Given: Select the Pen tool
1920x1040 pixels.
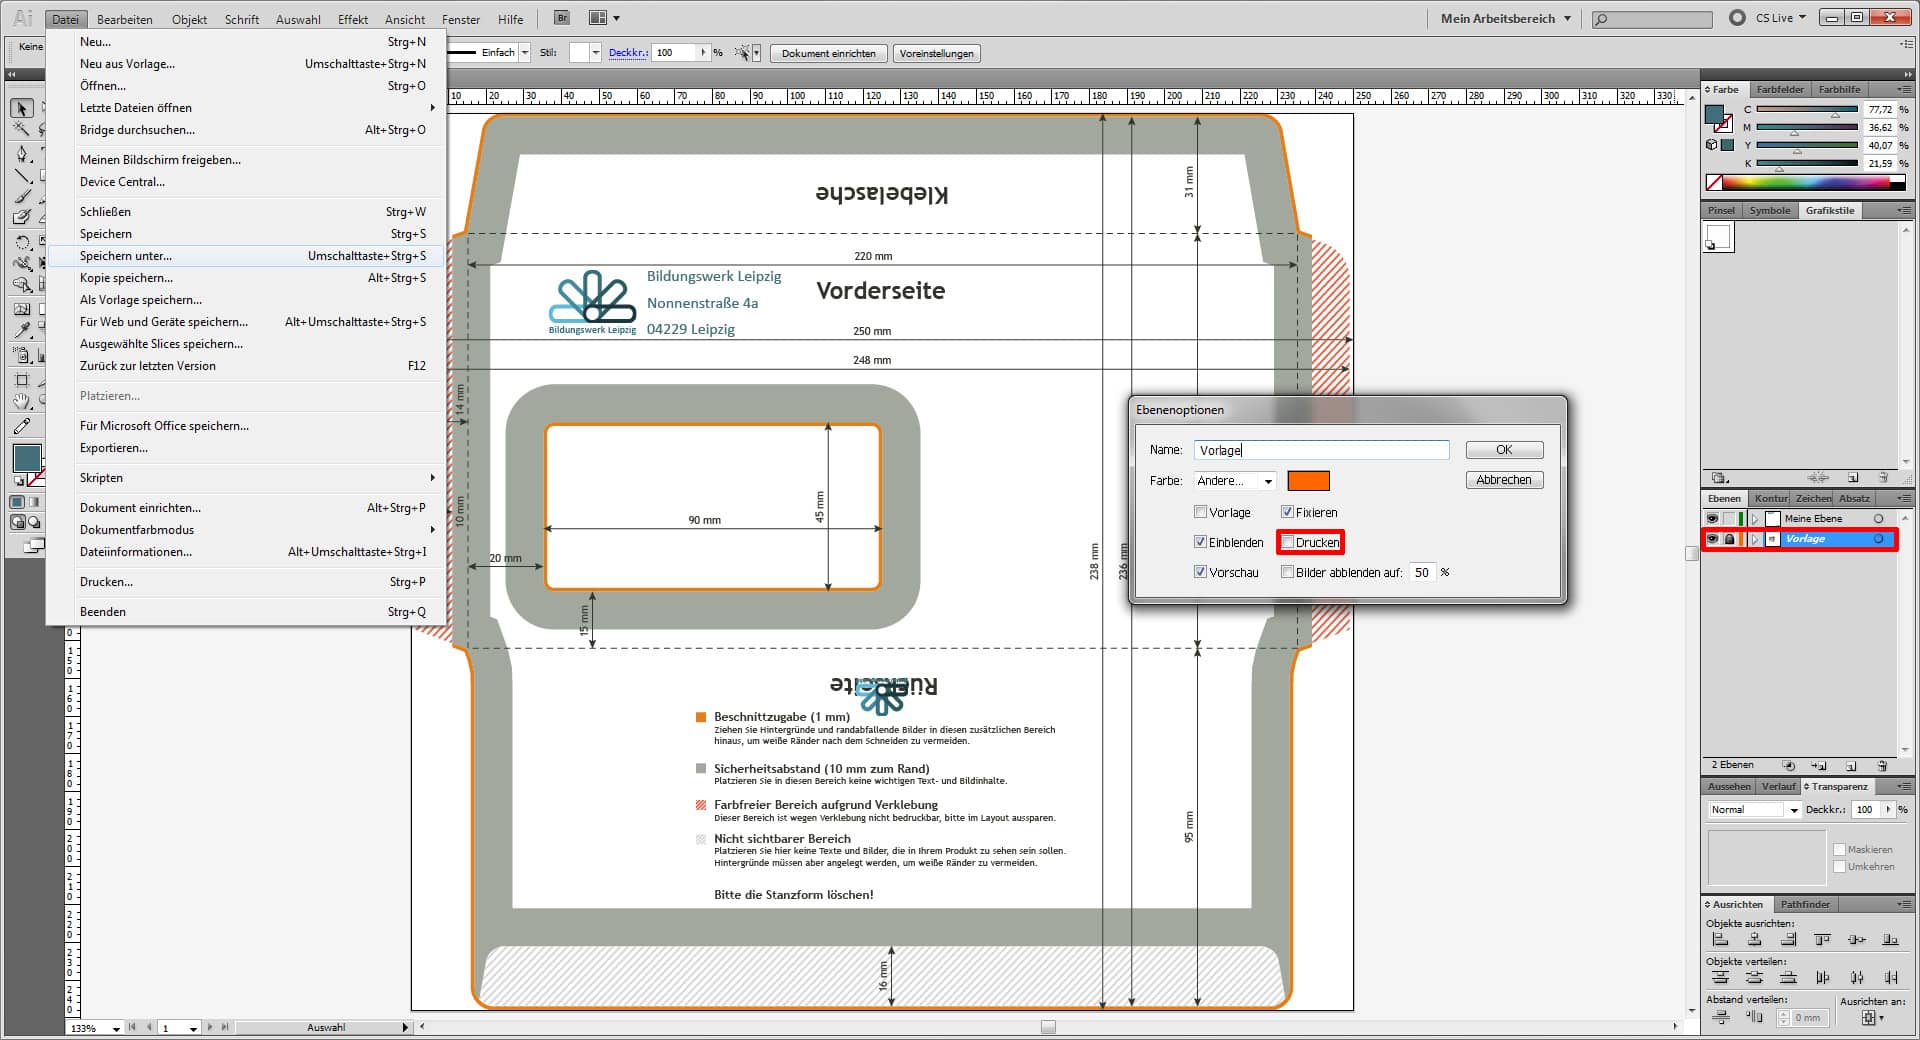Looking at the screenshot, I should click(22, 153).
